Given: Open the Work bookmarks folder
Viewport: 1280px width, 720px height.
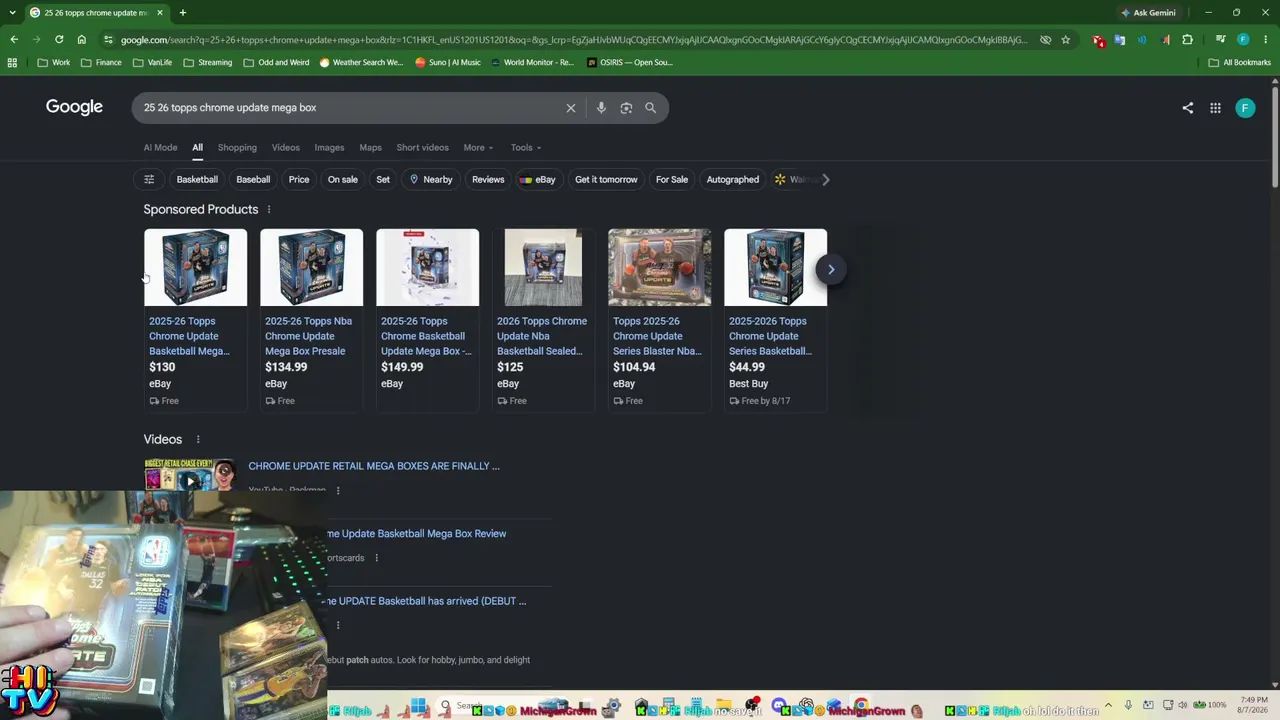Looking at the screenshot, I should (x=53, y=62).
